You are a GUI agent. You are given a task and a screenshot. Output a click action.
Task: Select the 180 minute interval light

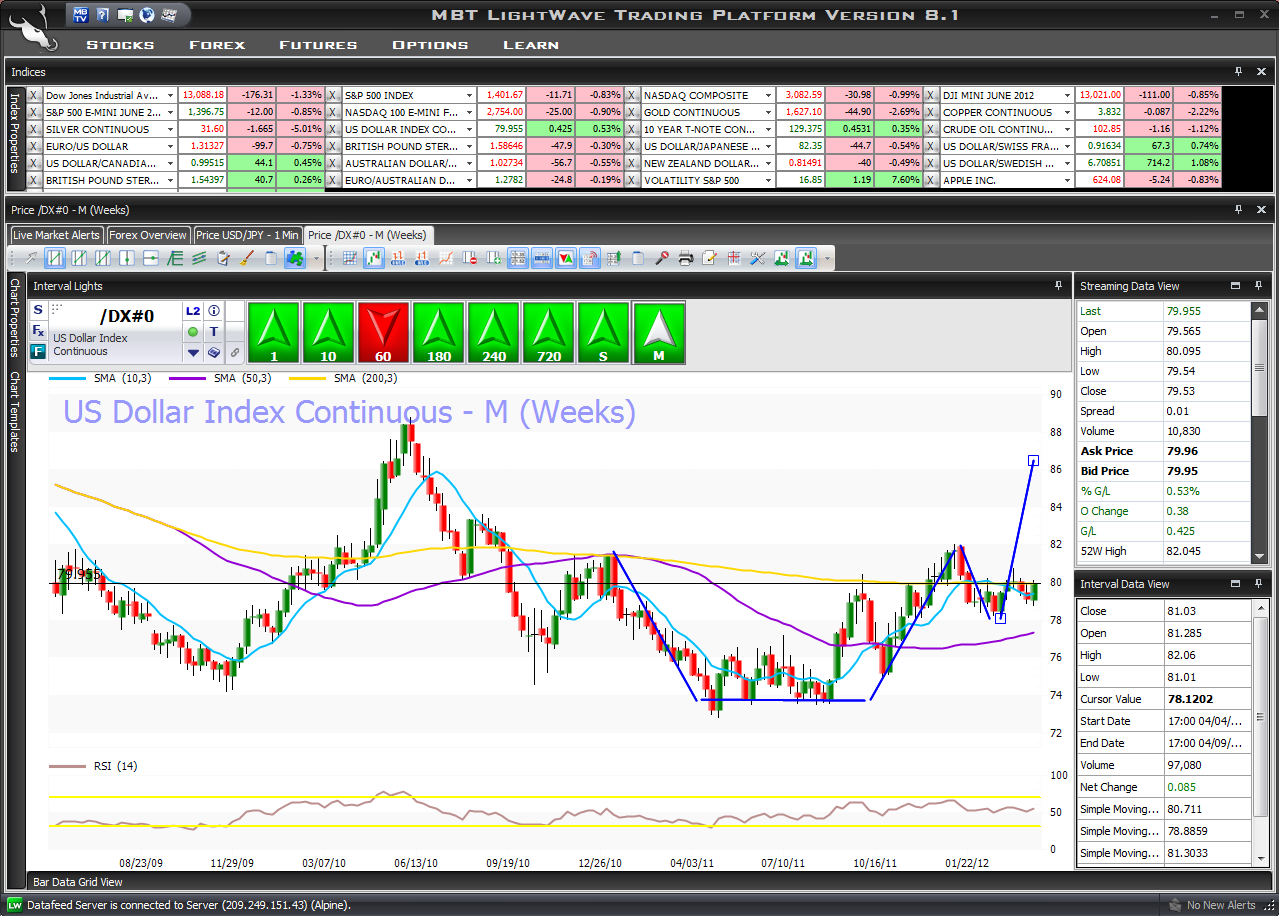[x=438, y=333]
